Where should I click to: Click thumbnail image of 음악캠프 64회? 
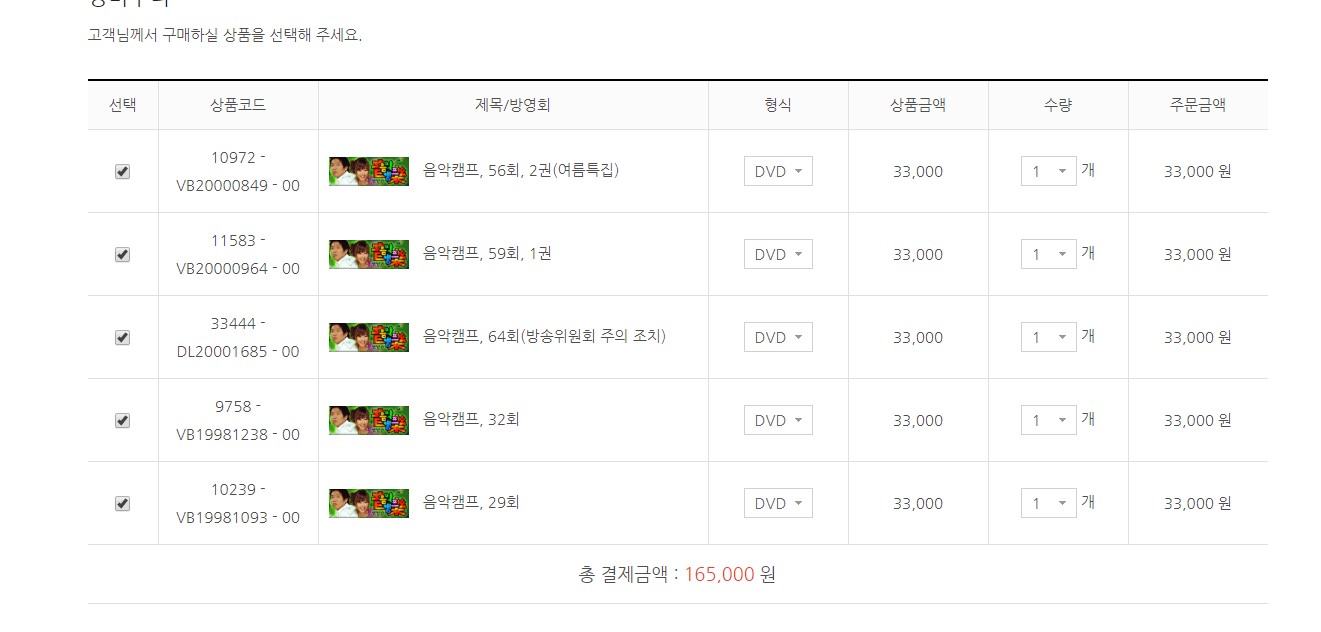click(369, 337)
